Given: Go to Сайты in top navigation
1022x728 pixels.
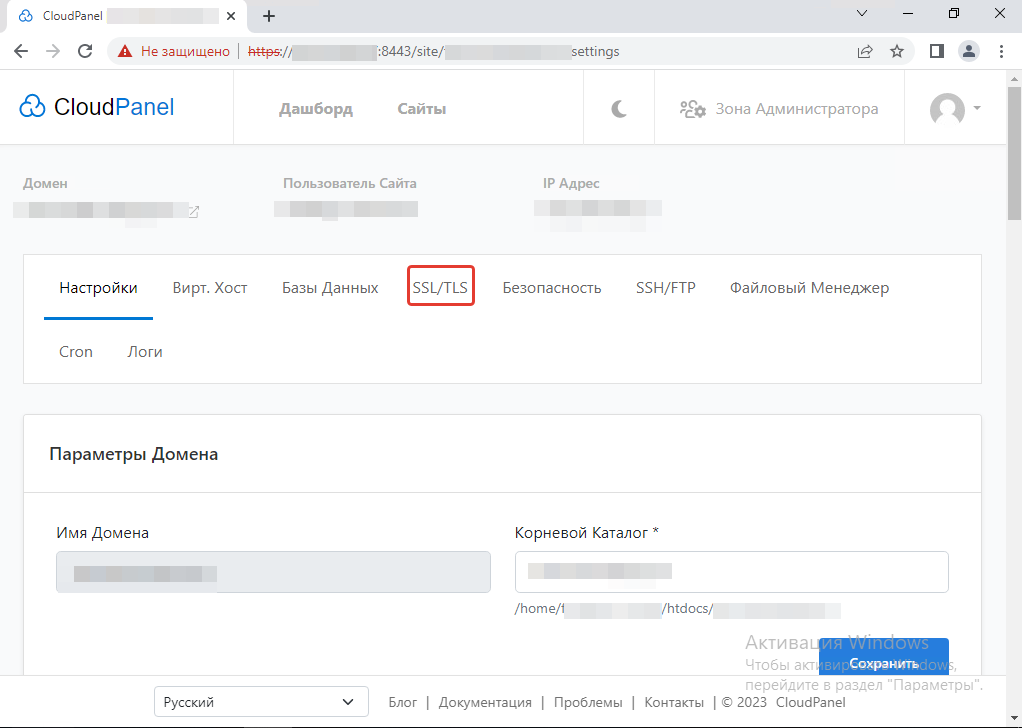Looking at the screenshot, I should click(x=421, y=109).
